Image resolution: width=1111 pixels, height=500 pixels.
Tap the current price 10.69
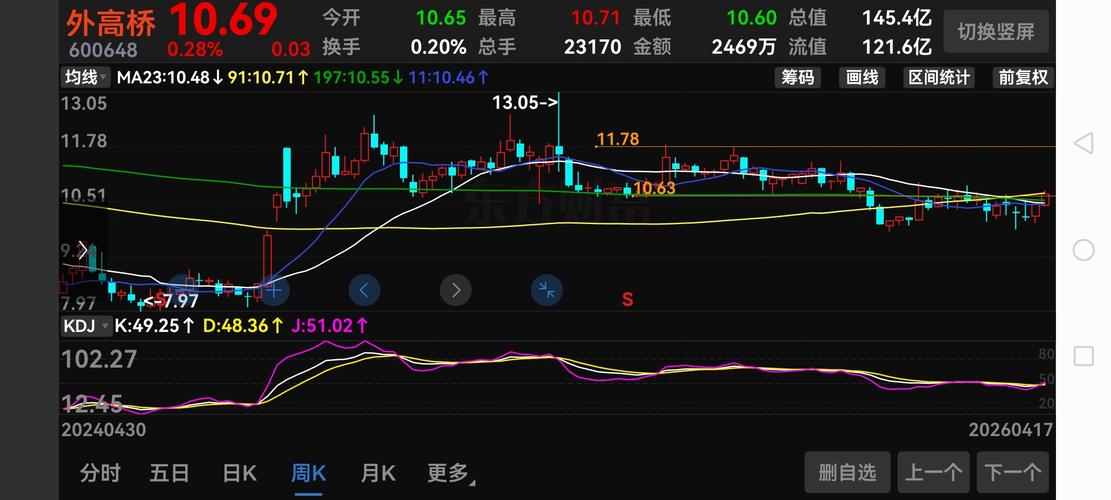click(222, 19)
